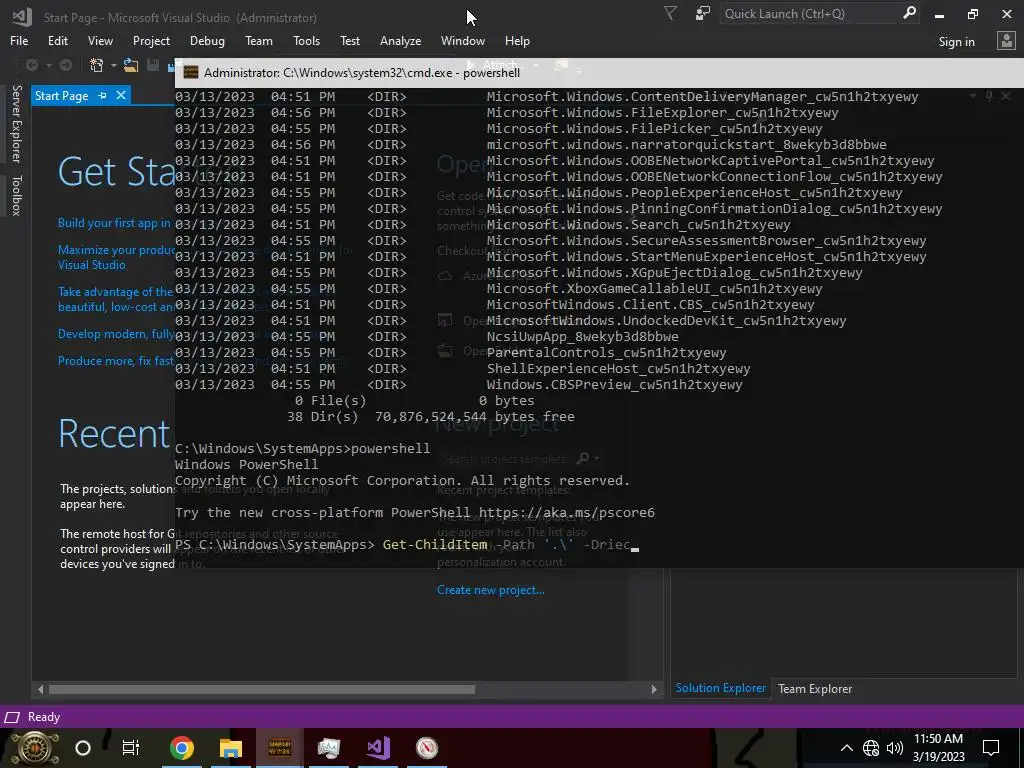
Task: Click the New Project toolbar icon
Action: [97, 65]
